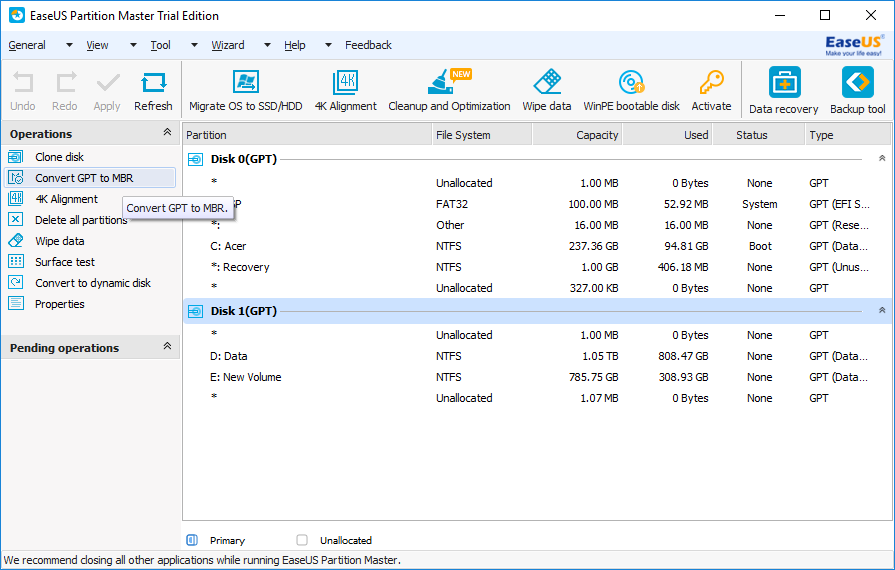895x570 pixels.
Task: Collapse the Disk 1 partition group
Action: click(x=881, y=311)
